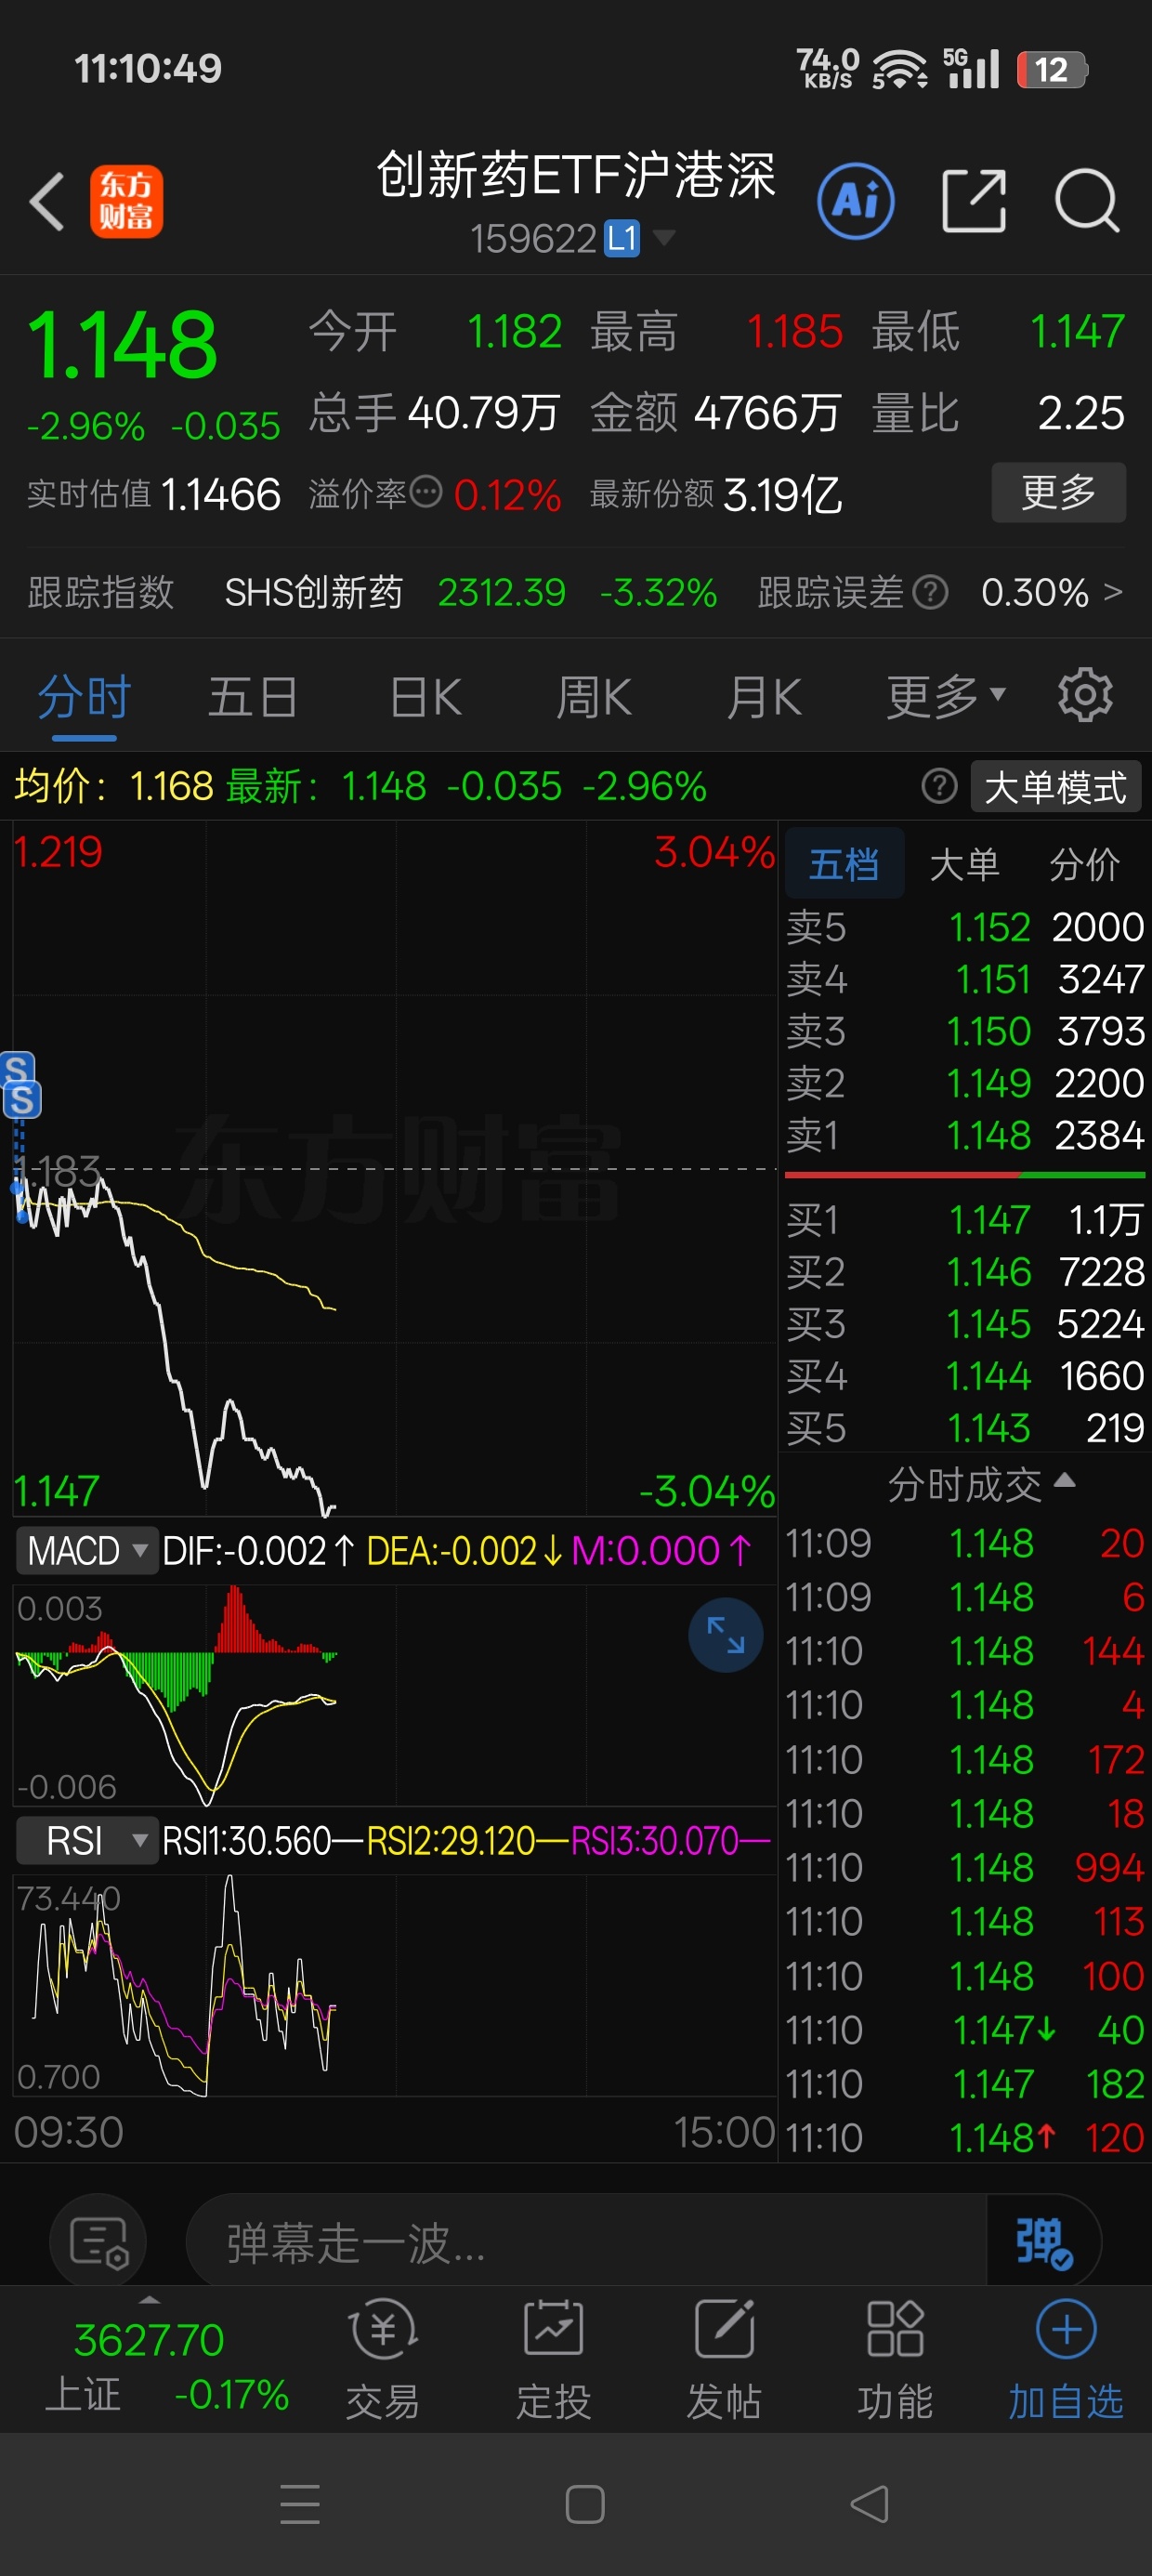The height and width of the screenshot is (2576, 1152).
Task: Tap the 卖3 1.150 order row
Action: pyautogui.click(x=965, y=1031)
